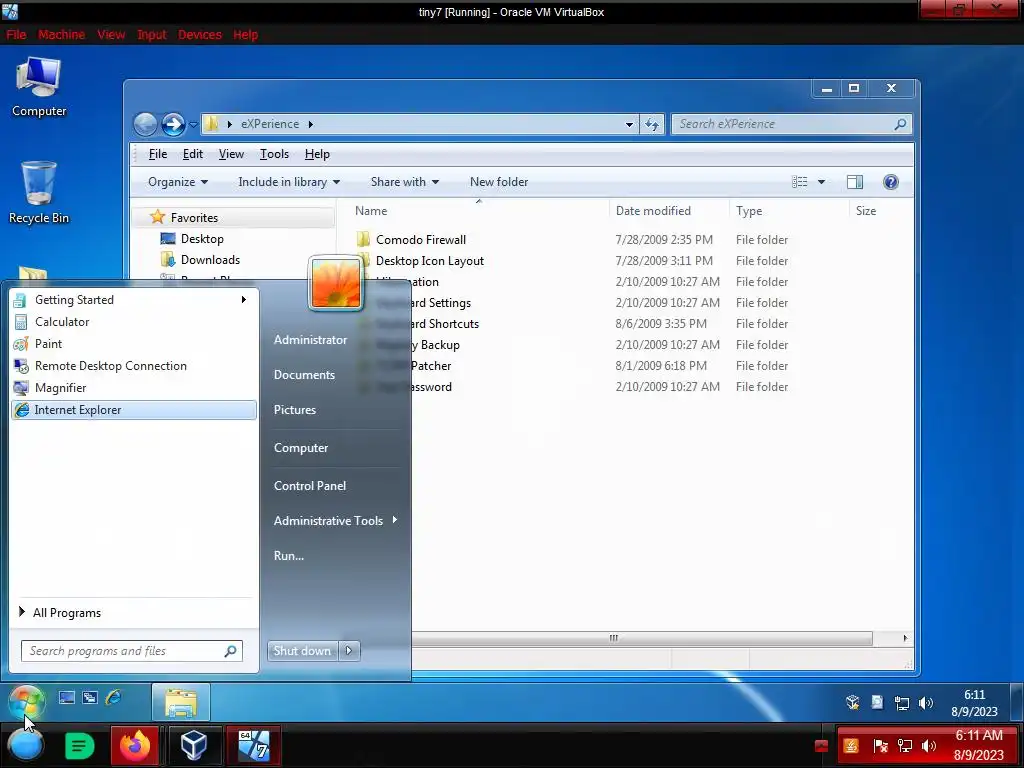Toggle the preview pane button
This screenshot has width=1024, height=768.
(855, 182)
